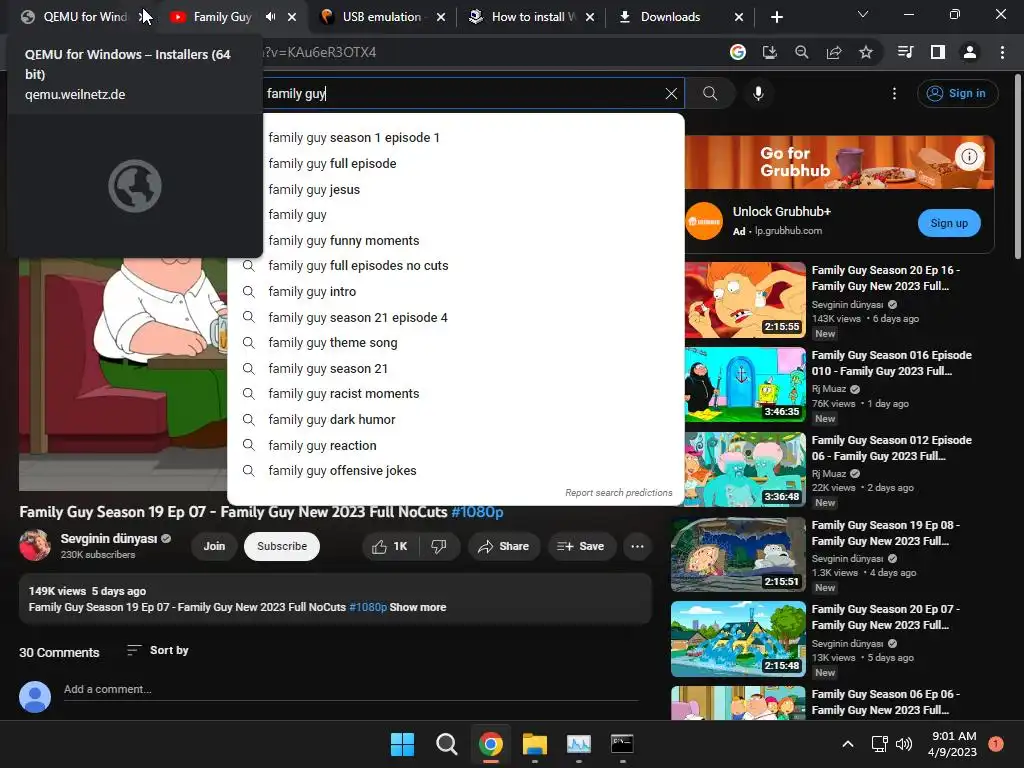Open the ad info icon on Grubhub banner
1024x768 pixels.
970,156
